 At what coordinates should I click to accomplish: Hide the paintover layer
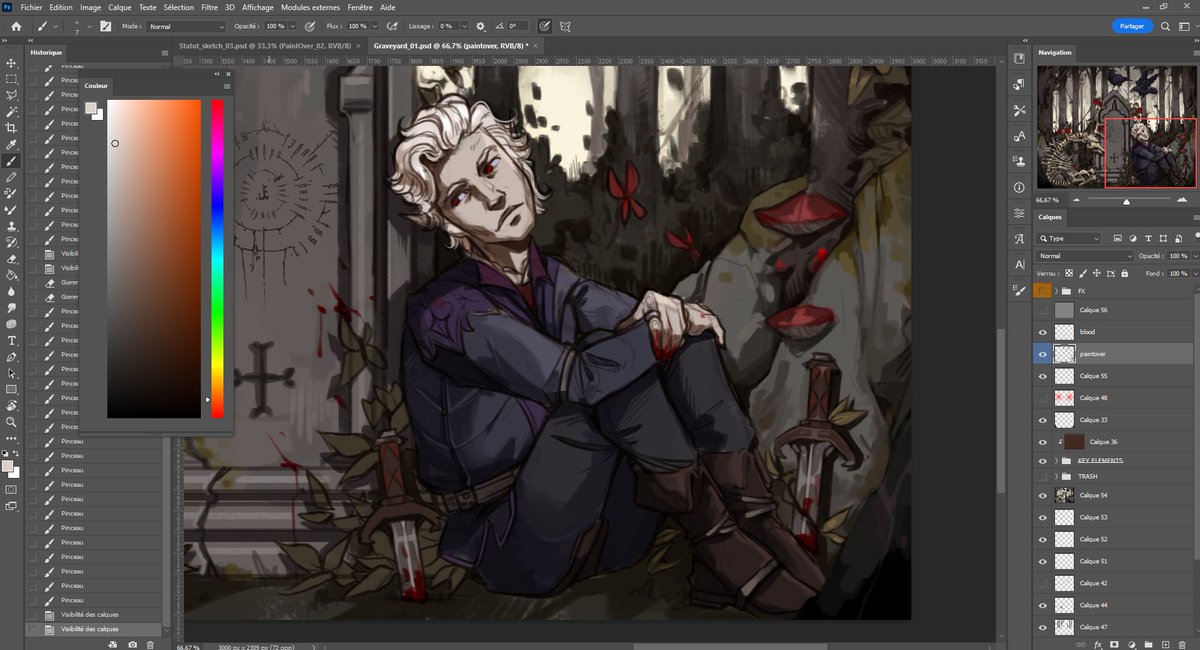[x=1043, y=354]
